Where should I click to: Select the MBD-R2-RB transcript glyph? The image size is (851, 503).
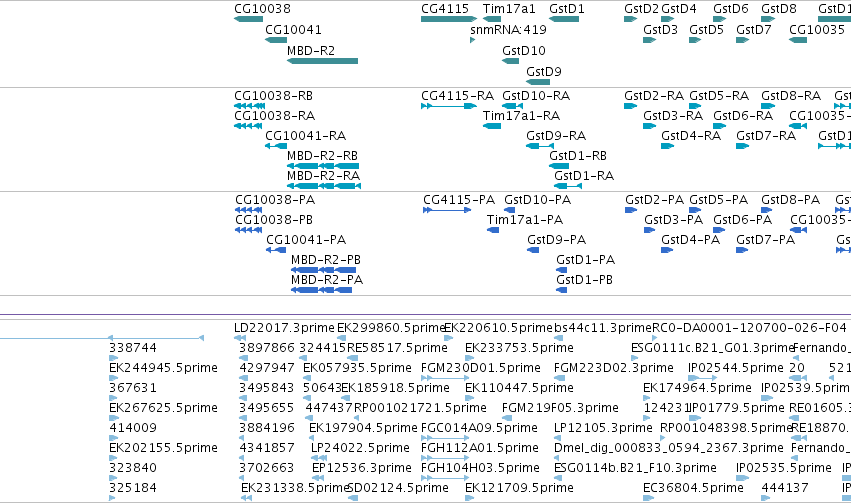point(323,166)
